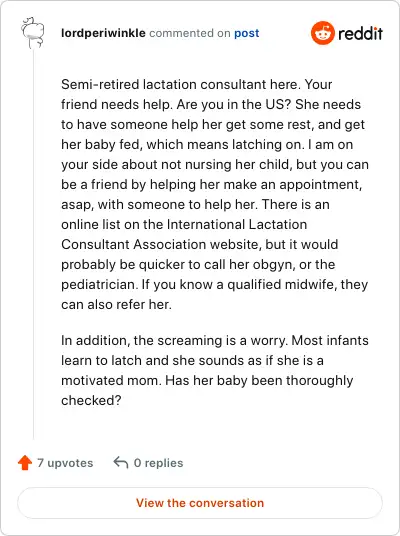Click the reddit wordmark text logo

pyautogui.click(x=360, y=34)
